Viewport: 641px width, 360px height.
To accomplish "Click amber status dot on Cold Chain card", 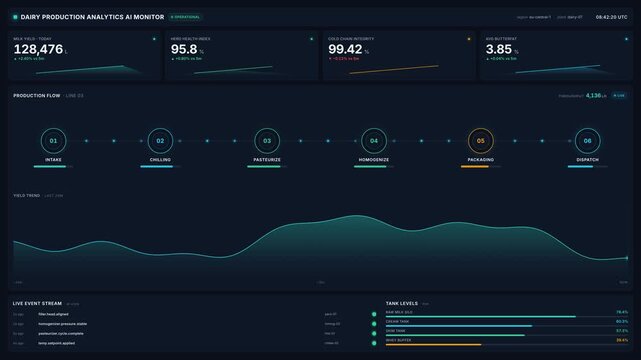I will pos(469,39).
